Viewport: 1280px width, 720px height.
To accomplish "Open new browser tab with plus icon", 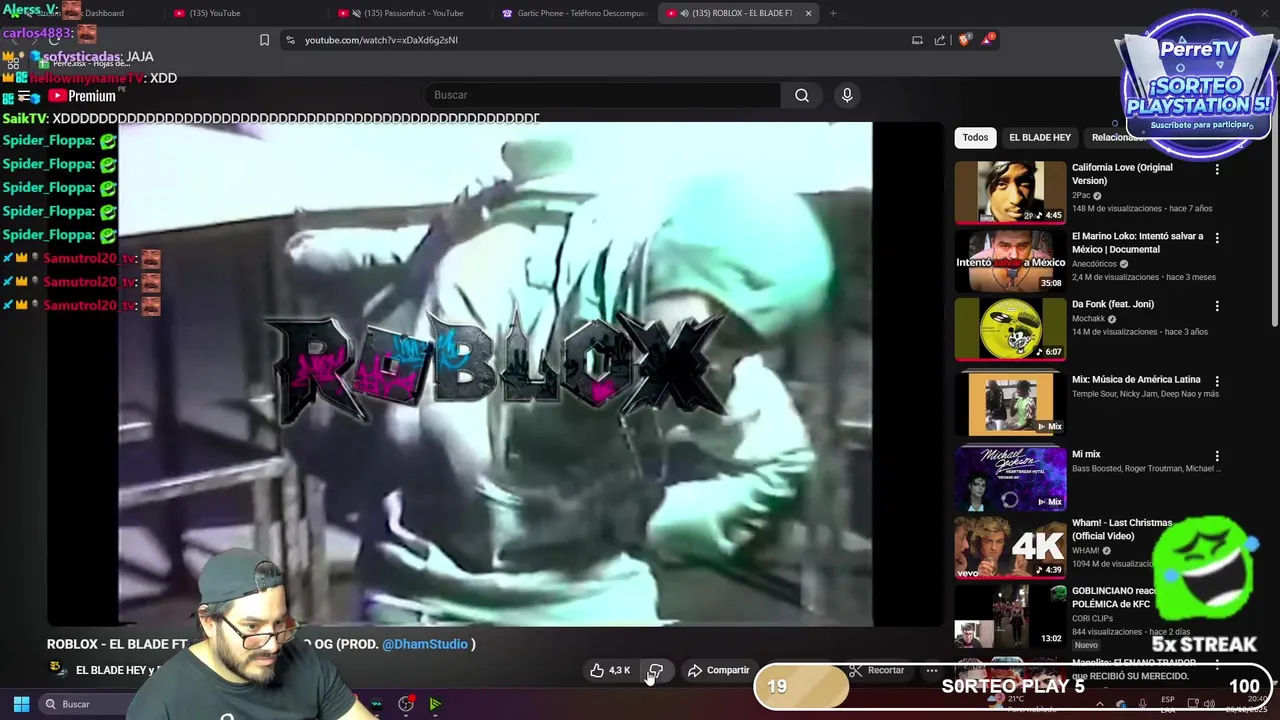I will tap(833, 13).
